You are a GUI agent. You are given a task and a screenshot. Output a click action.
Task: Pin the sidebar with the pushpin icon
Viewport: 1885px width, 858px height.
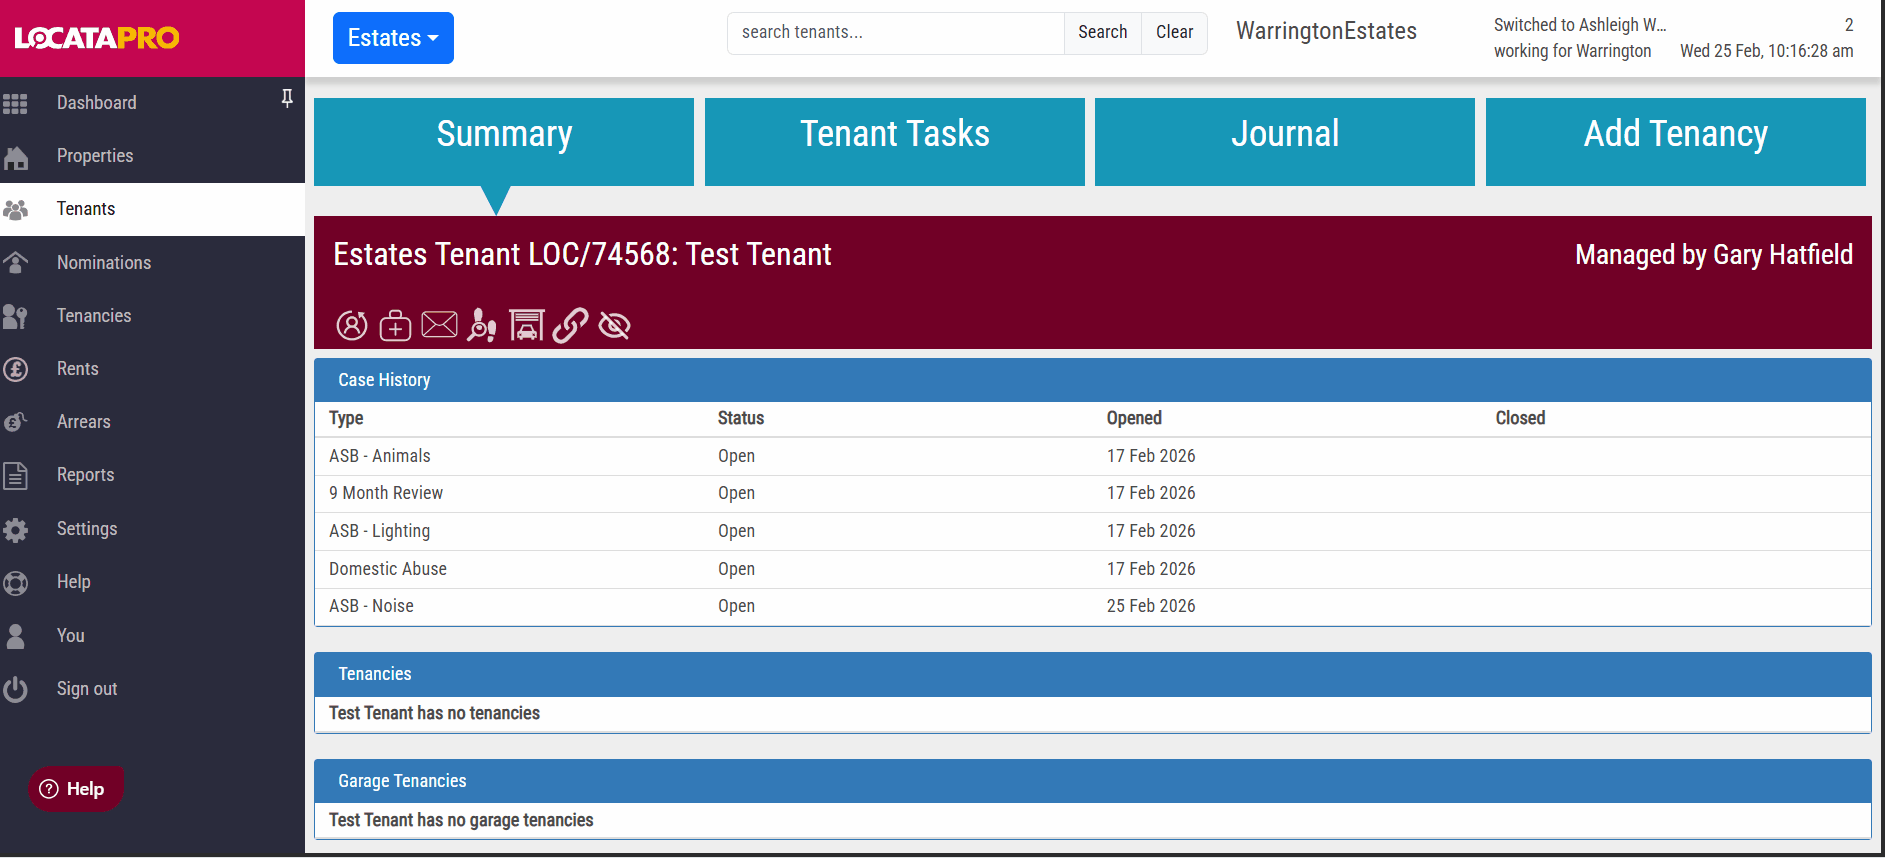click(x=287, y=98)
